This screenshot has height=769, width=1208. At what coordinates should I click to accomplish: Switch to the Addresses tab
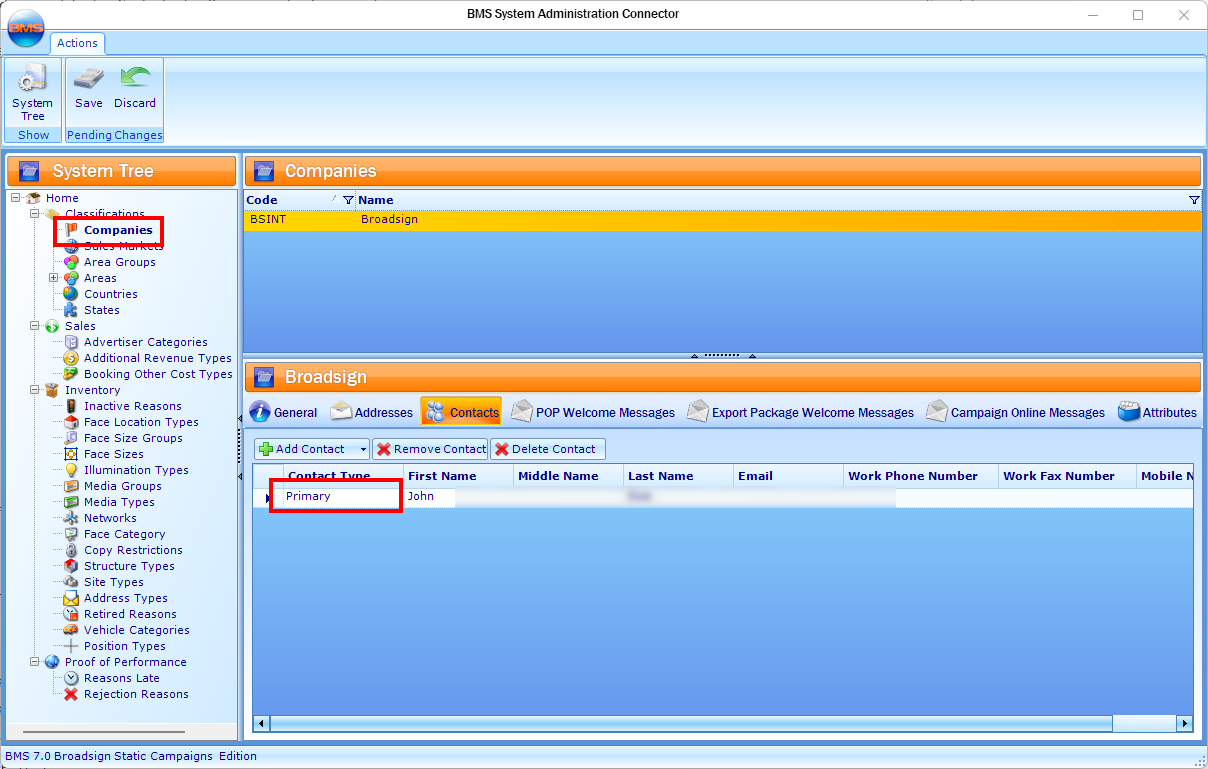[371, 412]
